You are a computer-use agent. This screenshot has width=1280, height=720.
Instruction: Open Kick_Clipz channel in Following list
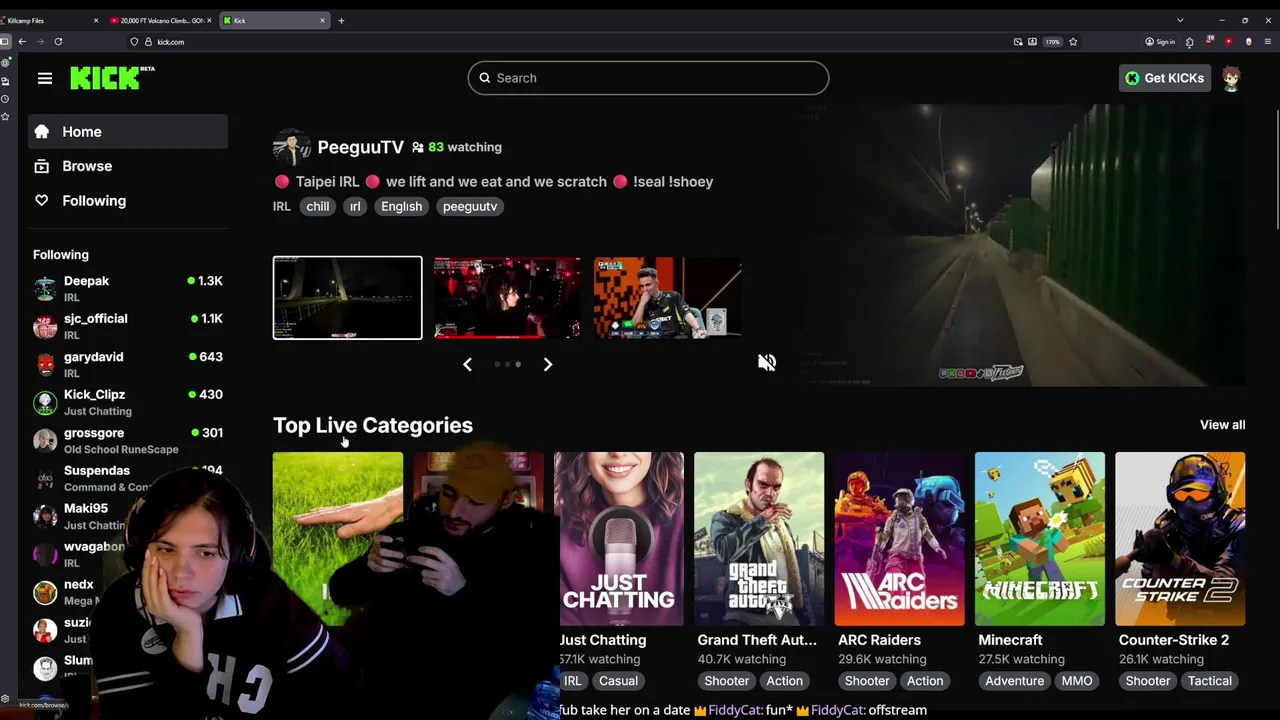coord(128,402)
